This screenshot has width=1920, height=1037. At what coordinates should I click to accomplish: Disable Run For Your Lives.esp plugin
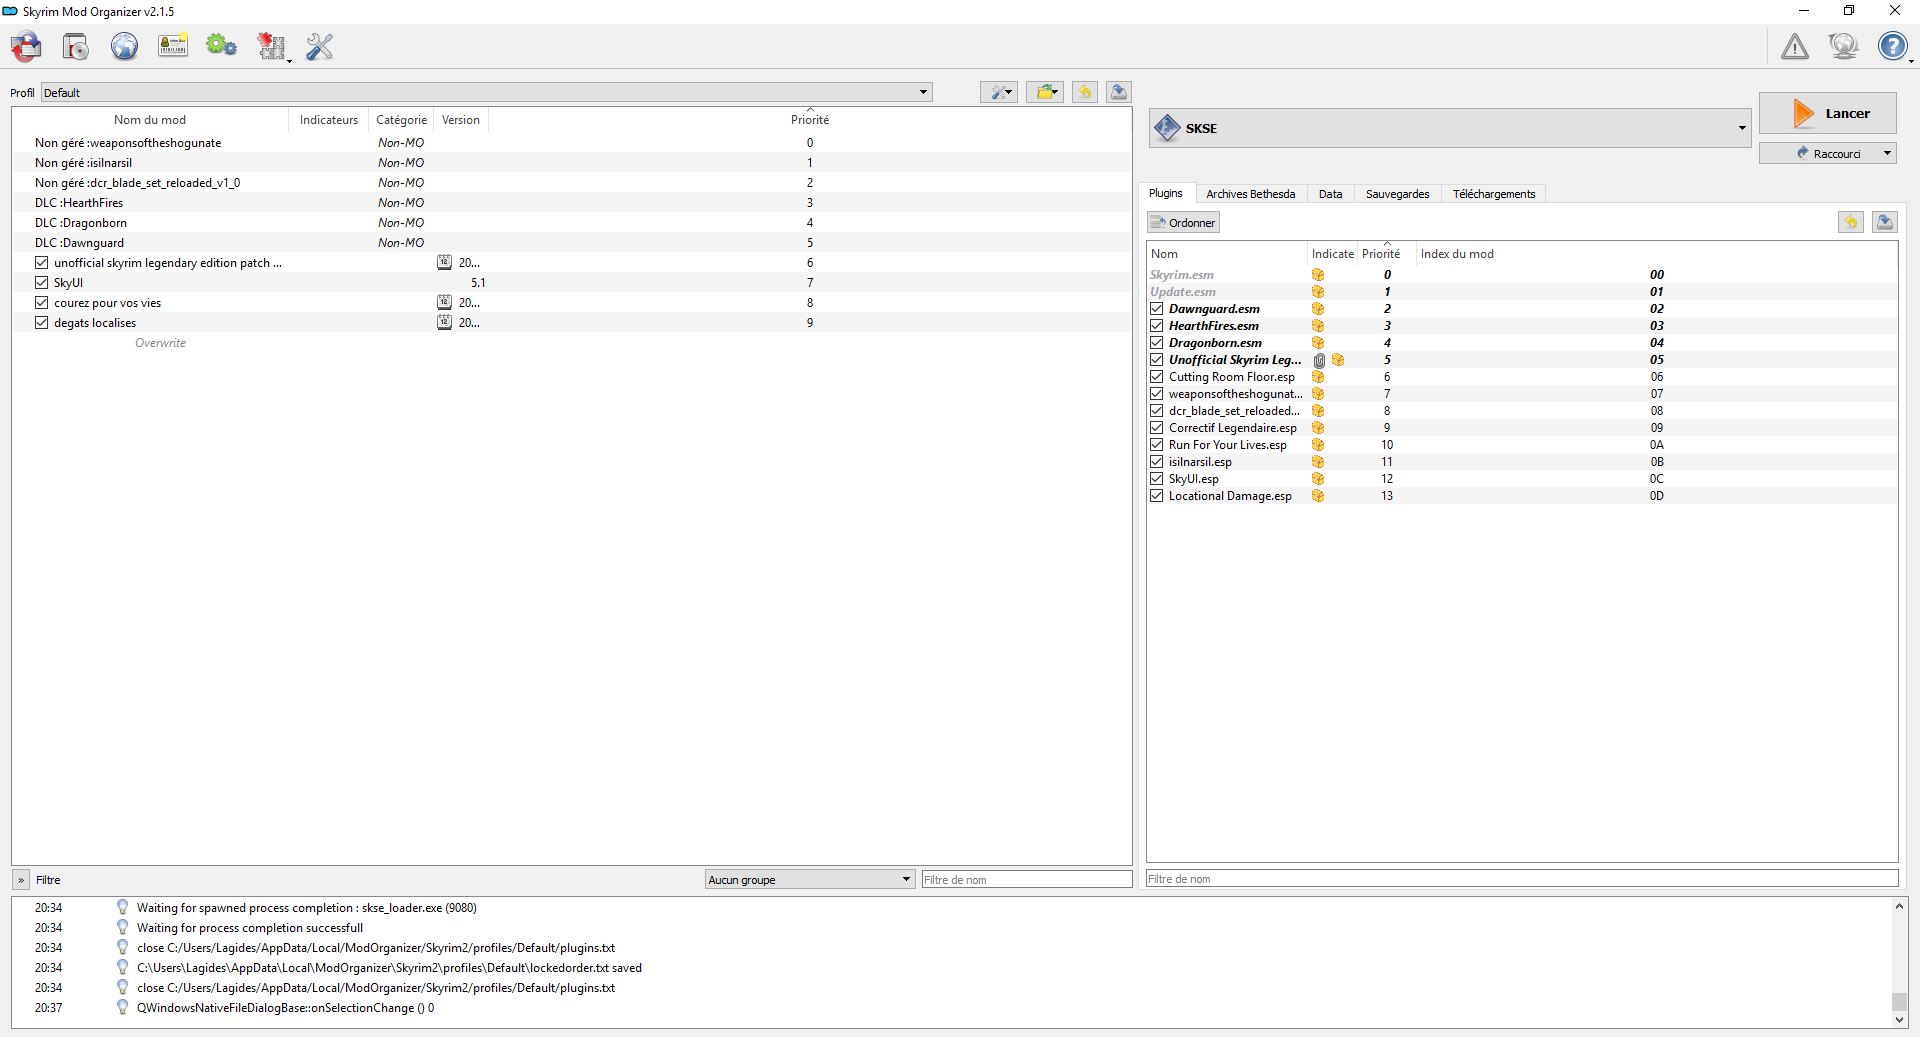coord(1157,445)
